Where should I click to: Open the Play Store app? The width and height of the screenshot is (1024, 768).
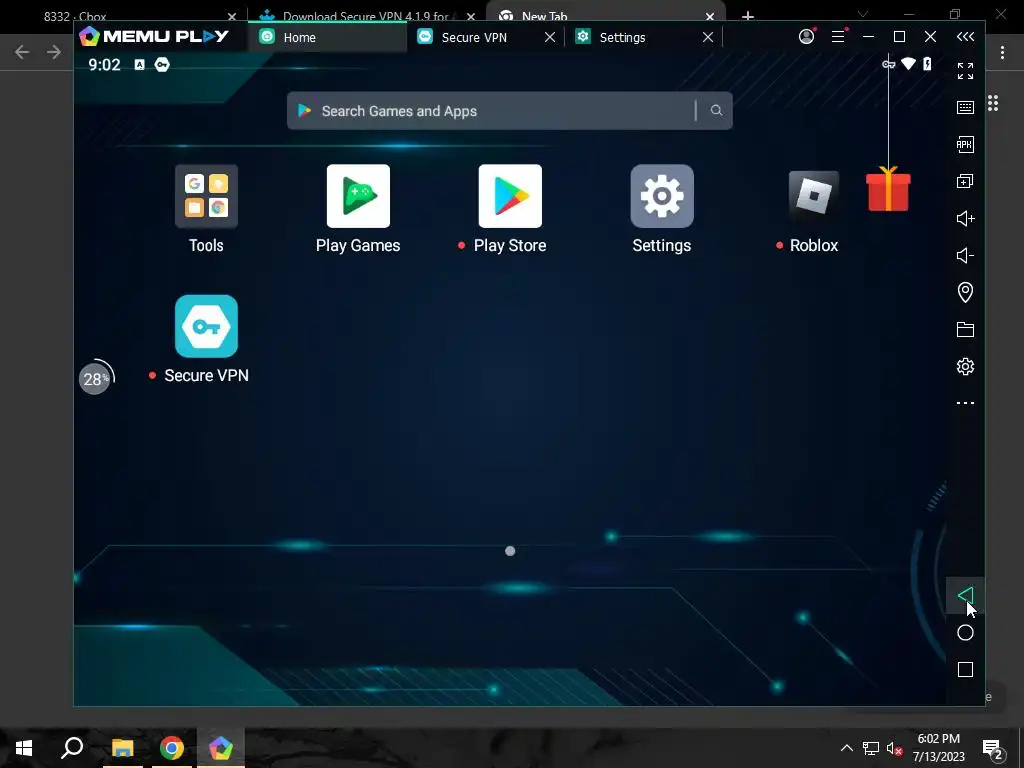tap(510, 196)
